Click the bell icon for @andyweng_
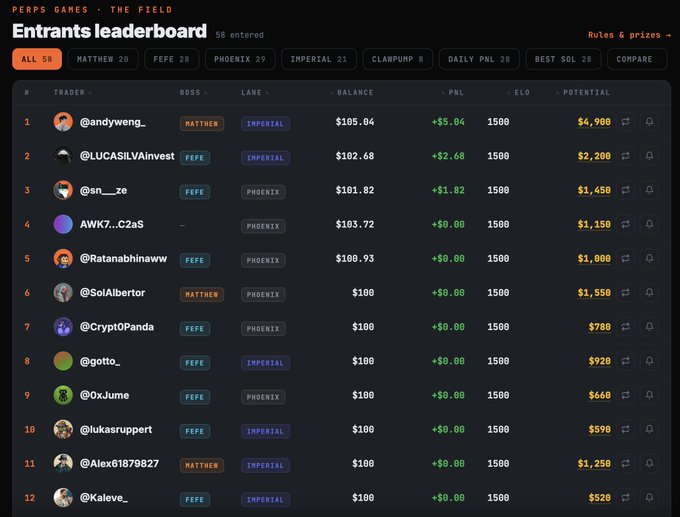Viewport: 680px width, 517px height. [649, 122]
